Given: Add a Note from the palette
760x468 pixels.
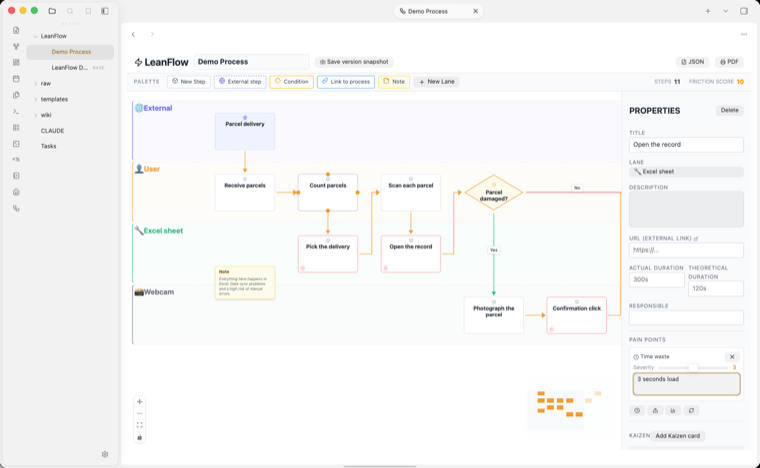Looking at the screenshot, I should coord(394,82).
